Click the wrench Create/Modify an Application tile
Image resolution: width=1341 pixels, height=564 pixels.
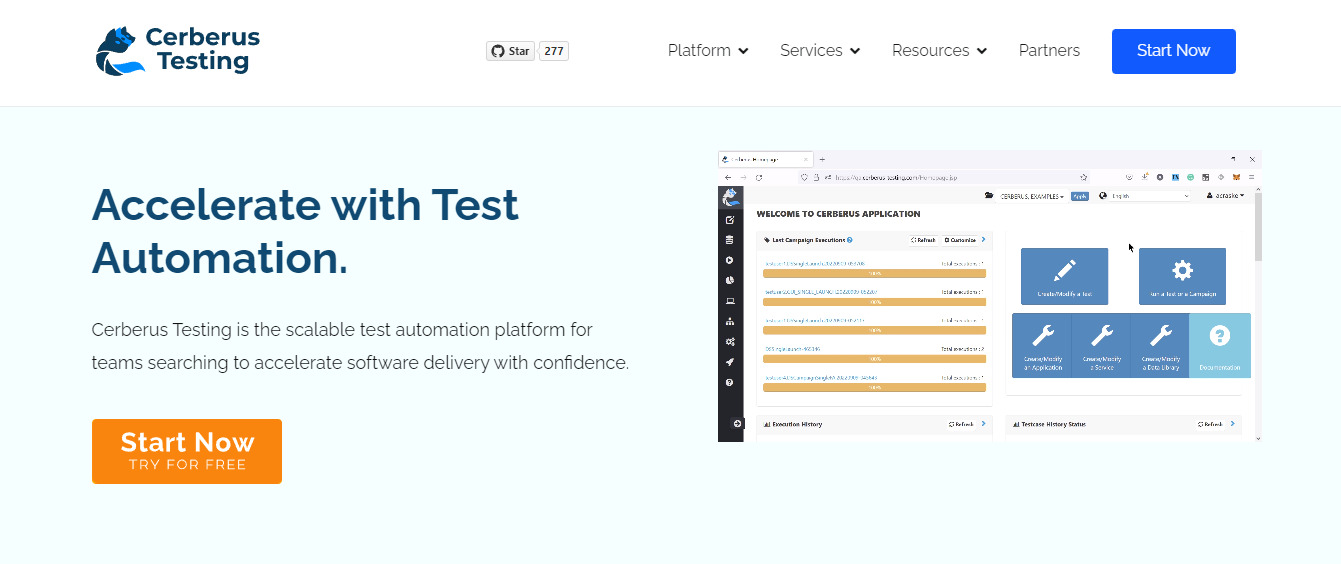pyautogui.click(x=1041, y=345)
